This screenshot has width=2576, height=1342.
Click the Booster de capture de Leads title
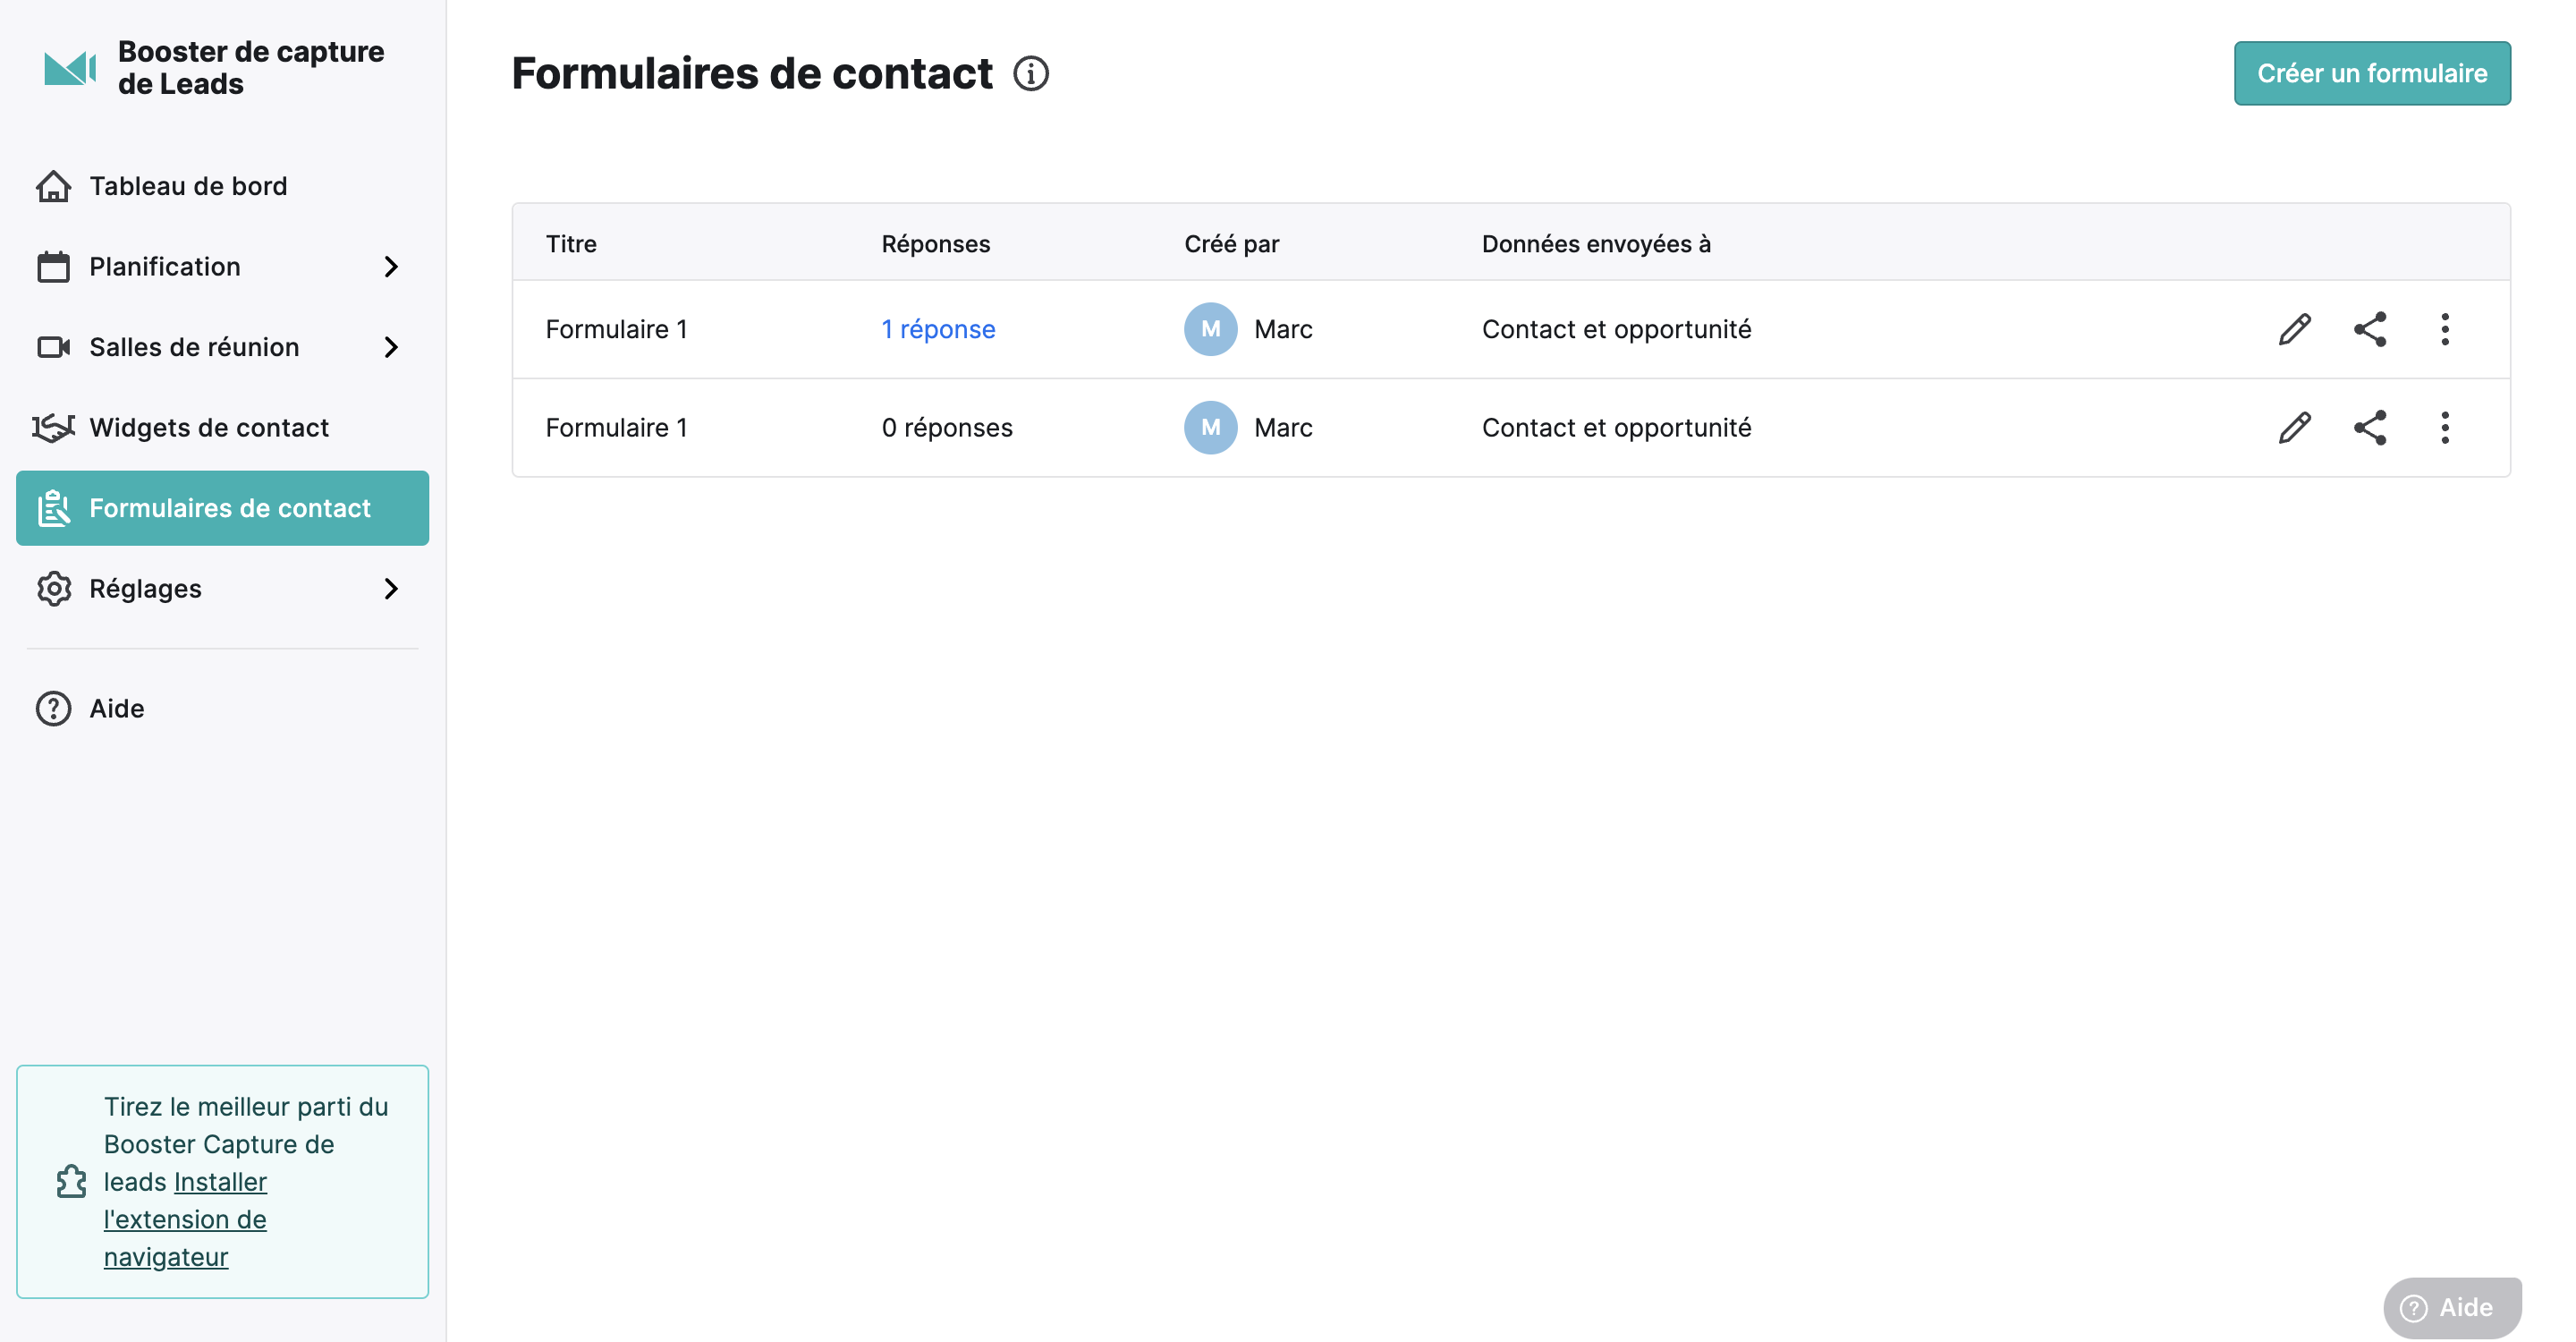[x=250, y=68]
